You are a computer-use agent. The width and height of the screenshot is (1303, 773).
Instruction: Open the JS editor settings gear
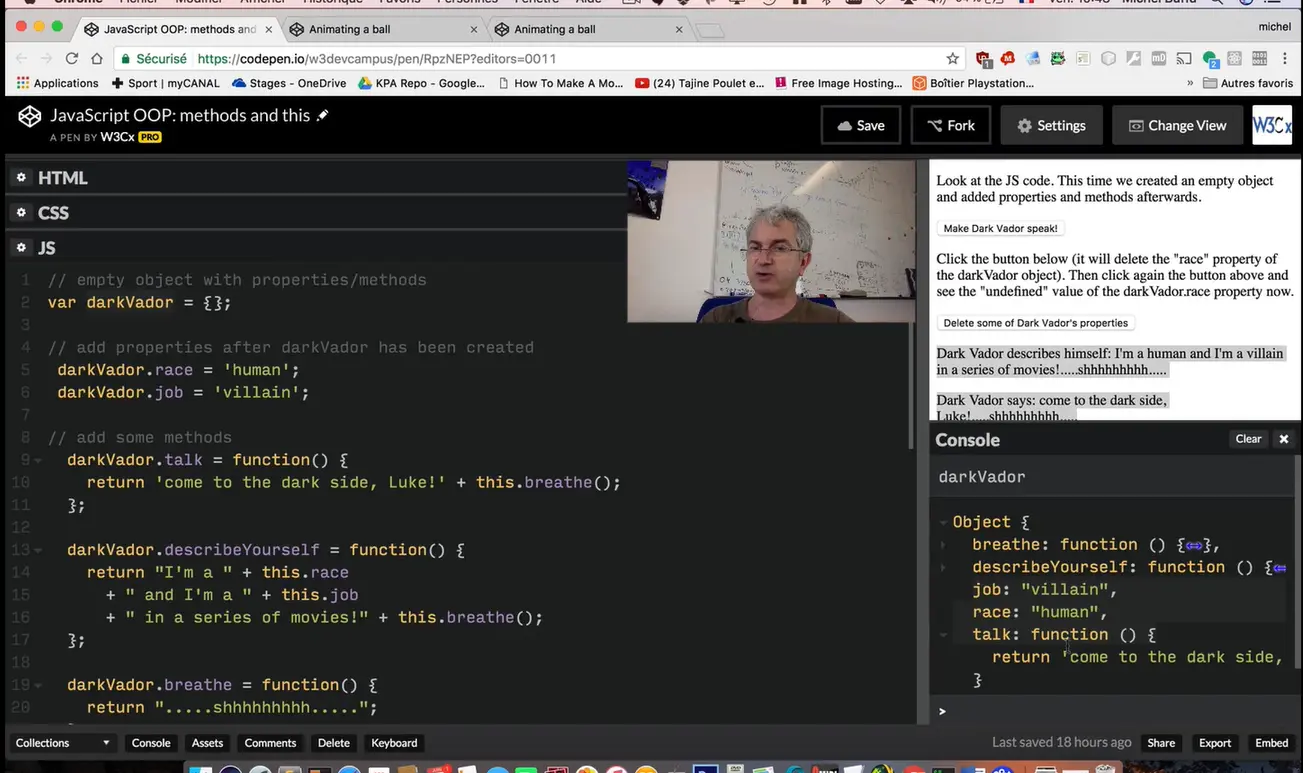(x=20, y=247)
